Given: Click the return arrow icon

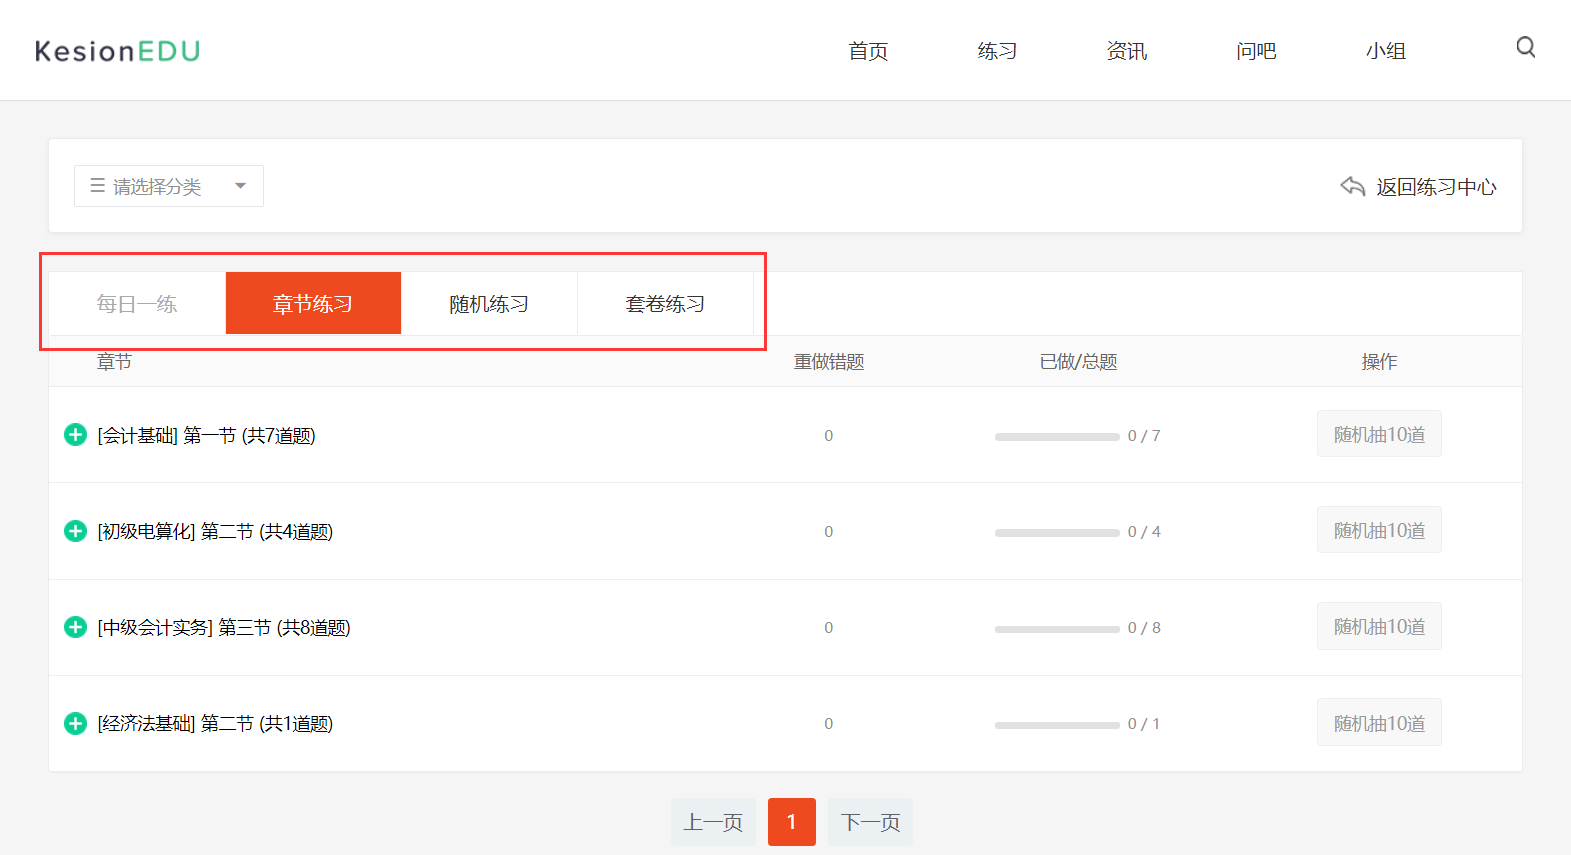Looking at the screenshot, I should click(1352, 187).
